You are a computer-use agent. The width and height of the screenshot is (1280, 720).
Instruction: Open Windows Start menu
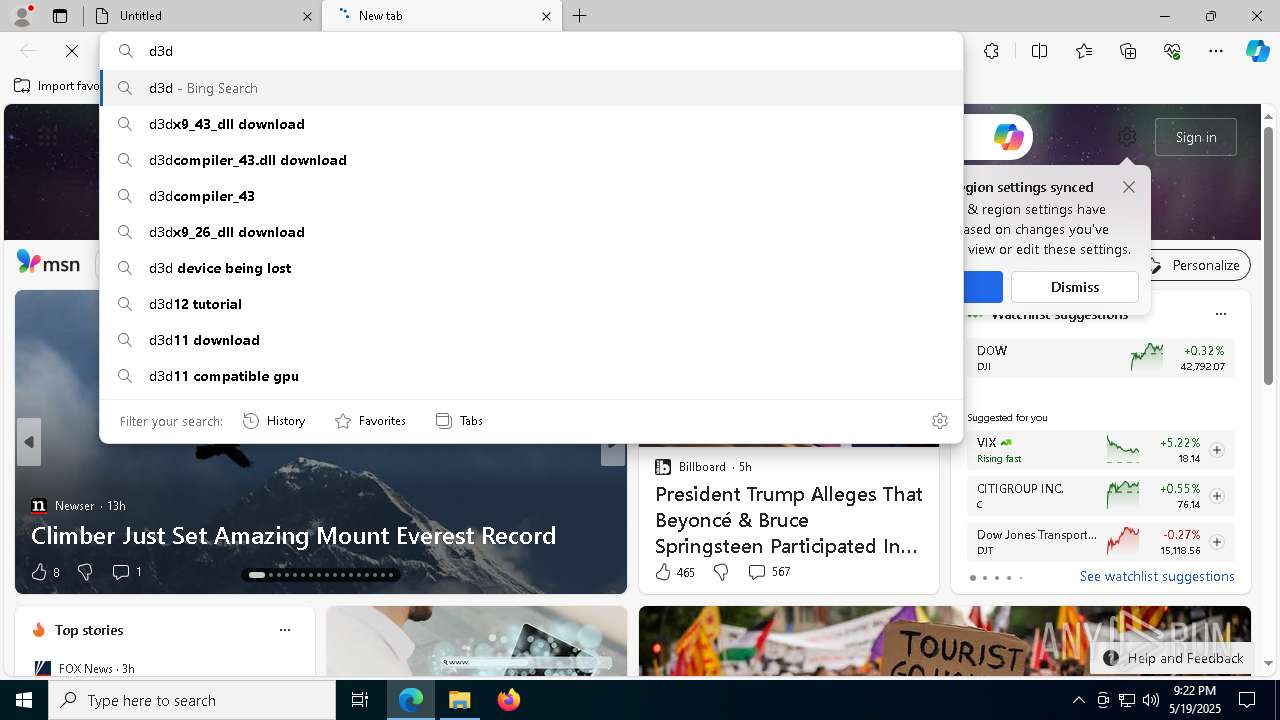click(x=24, y=700)
